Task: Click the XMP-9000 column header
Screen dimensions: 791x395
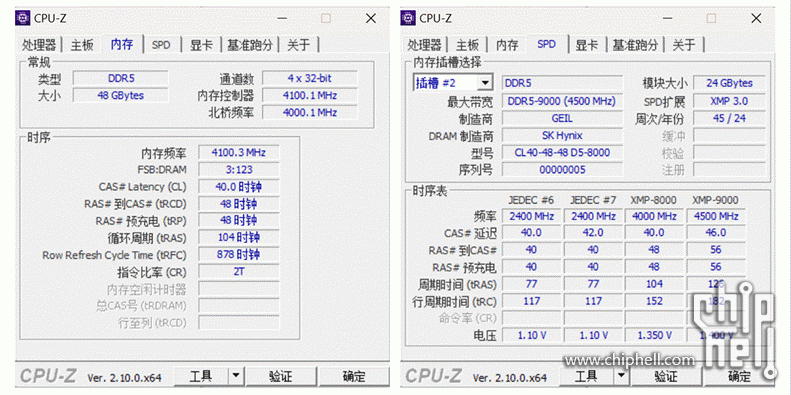Action: point(715,200)
